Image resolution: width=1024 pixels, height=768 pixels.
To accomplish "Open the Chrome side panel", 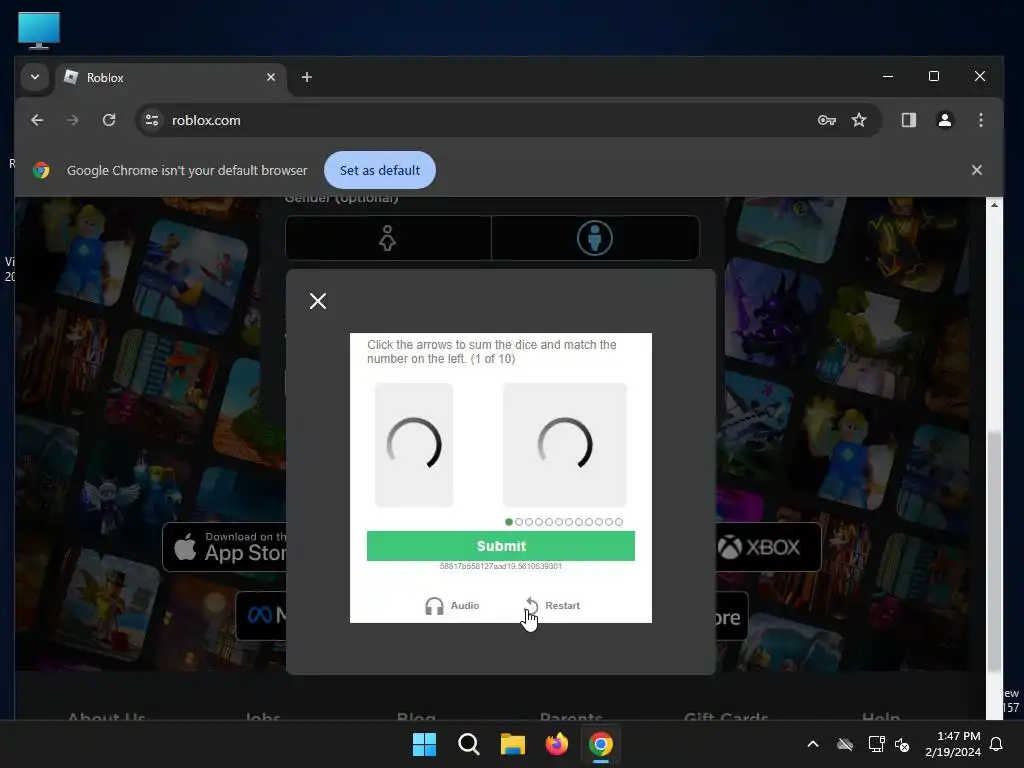I will coord(908,120).
